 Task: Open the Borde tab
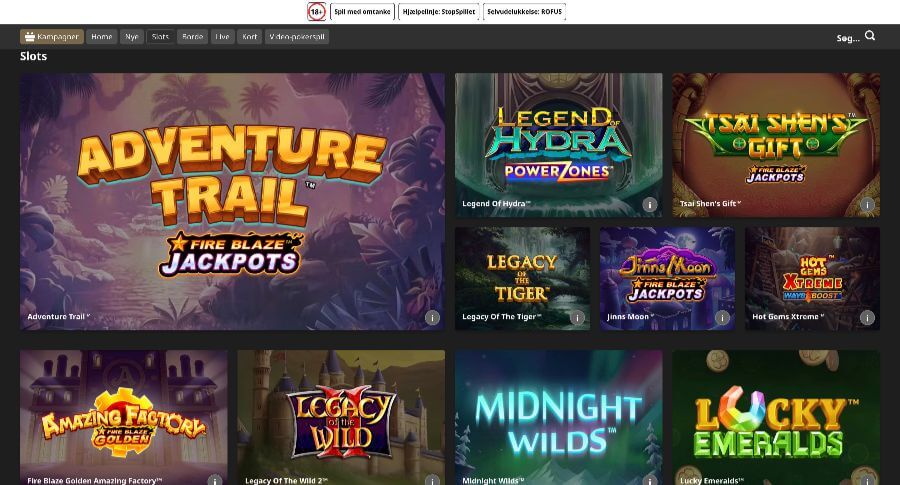192,37
